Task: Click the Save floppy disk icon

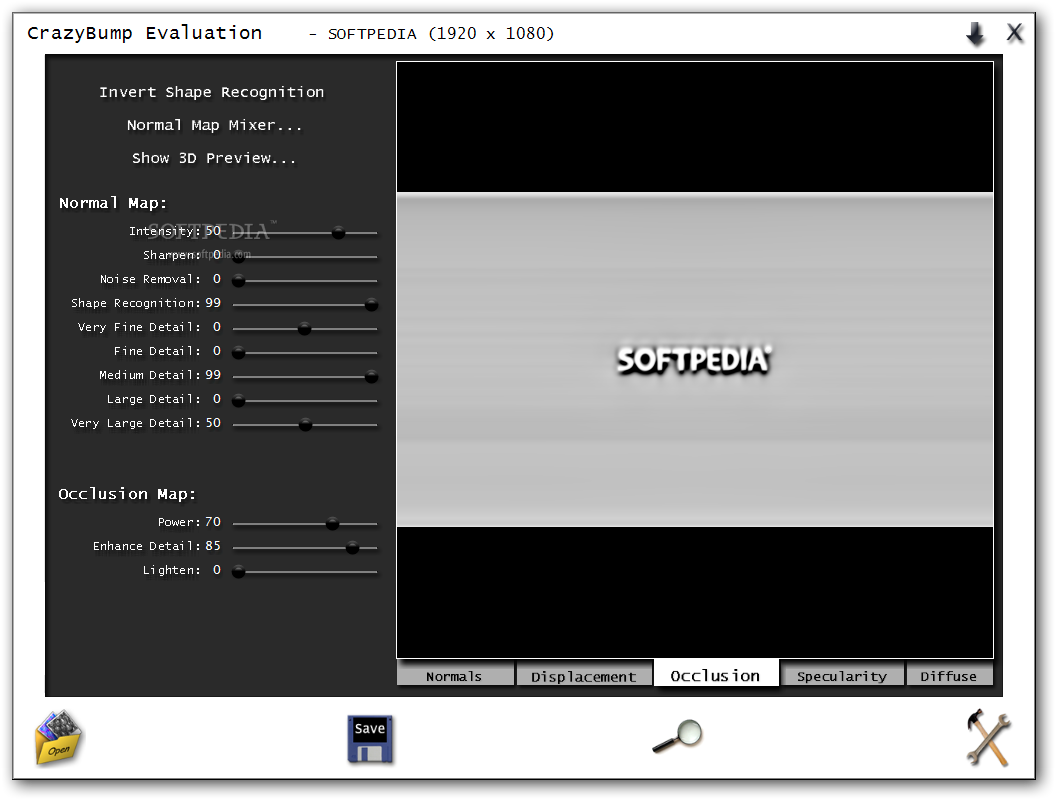Action: tap(370, 739)
